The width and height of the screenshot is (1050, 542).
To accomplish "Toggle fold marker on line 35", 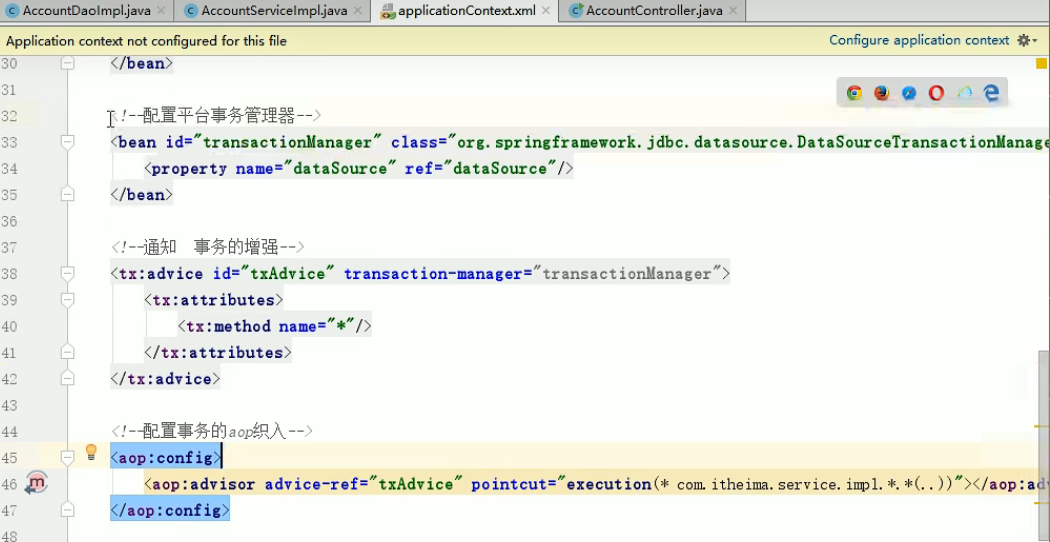I will click(67, 194).
